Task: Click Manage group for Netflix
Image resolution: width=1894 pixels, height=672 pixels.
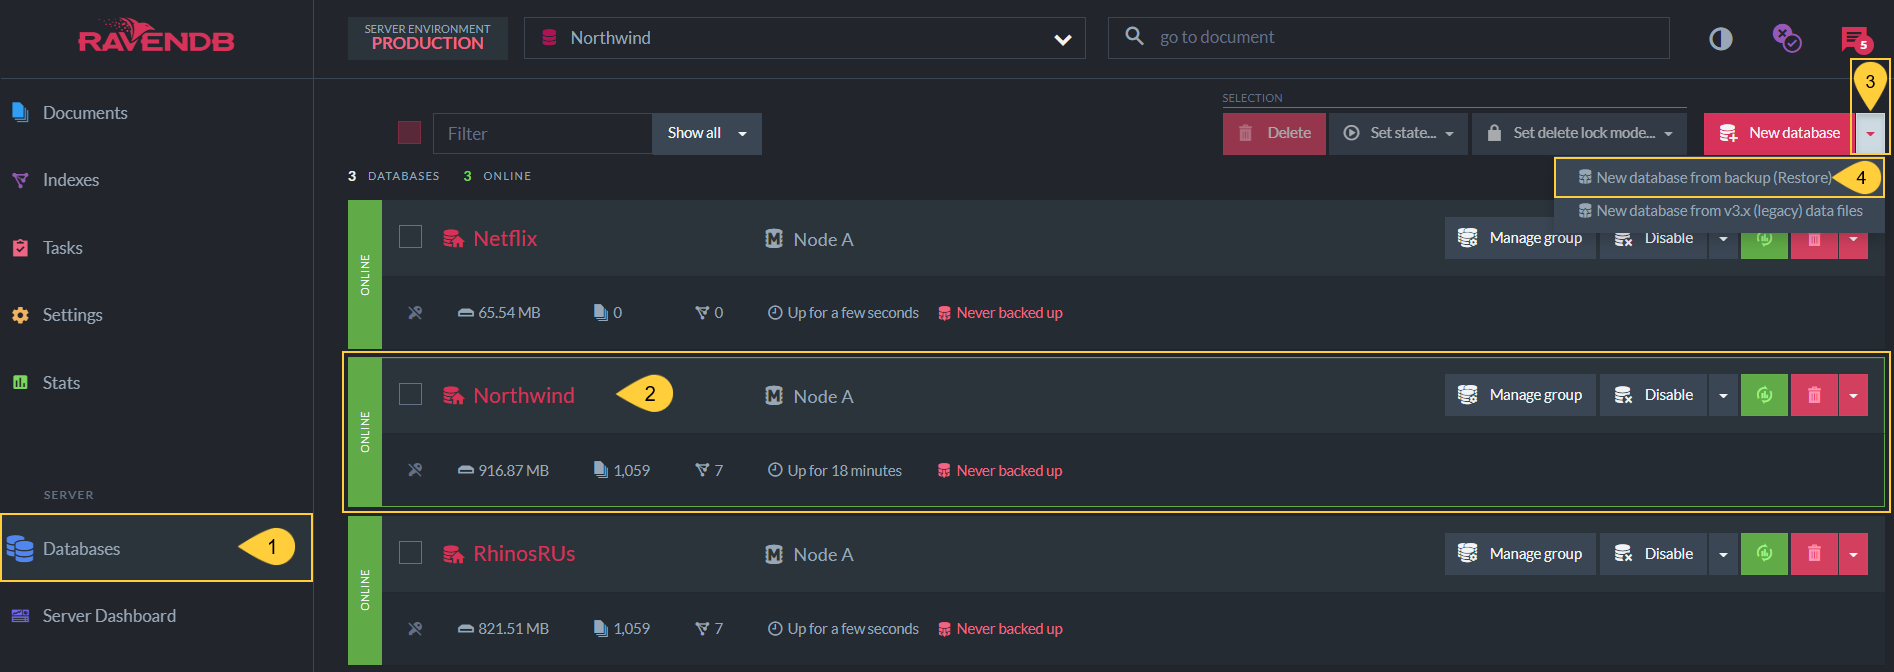Action: point(1520,238)
